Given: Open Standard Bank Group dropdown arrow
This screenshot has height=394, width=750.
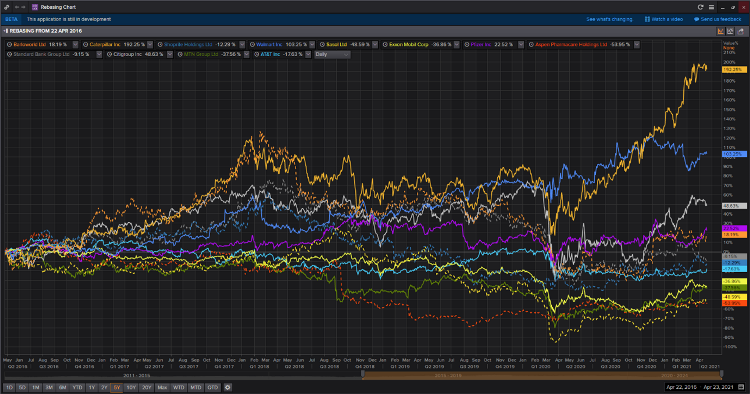Looking at the screenshot, I should [x=99, y=55].
